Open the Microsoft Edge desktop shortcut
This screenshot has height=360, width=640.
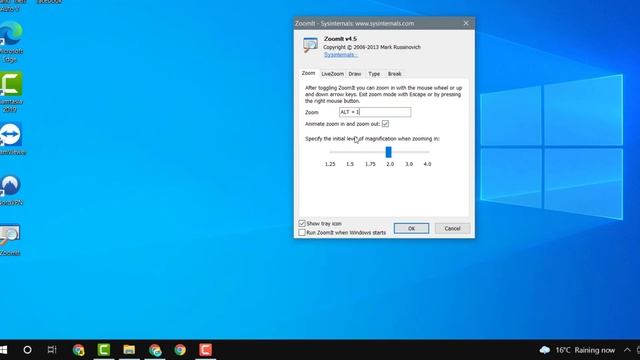pyautogui.click(x=11, y=41)
